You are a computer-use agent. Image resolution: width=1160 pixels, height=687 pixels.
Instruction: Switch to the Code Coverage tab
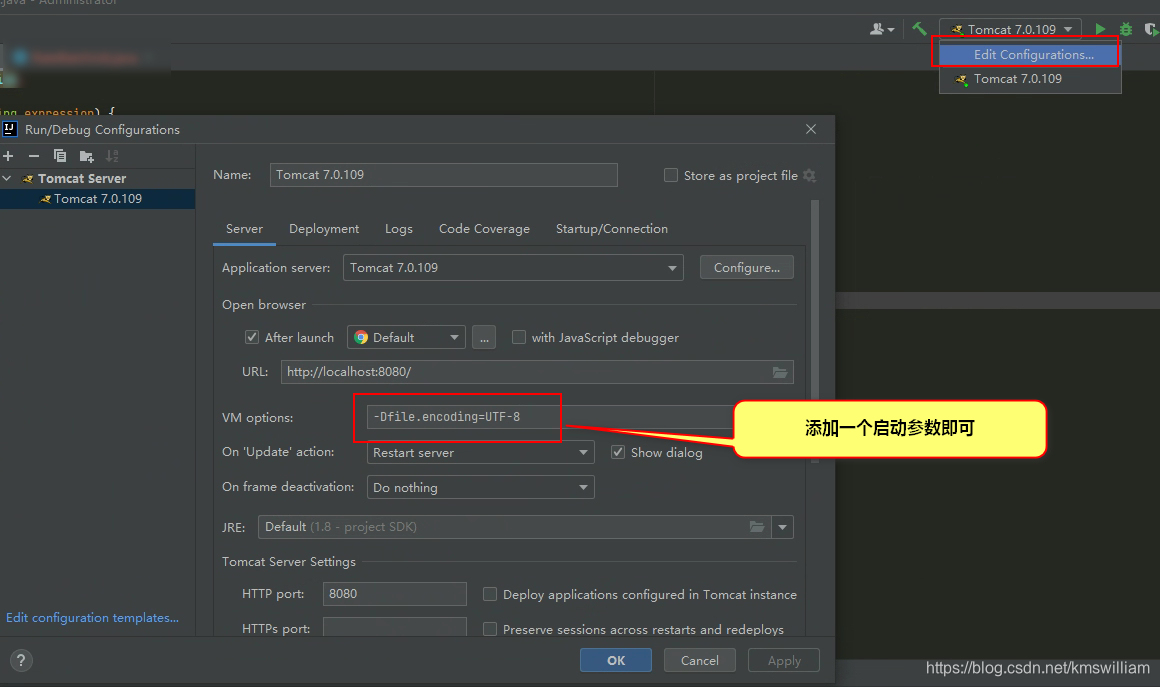coord(485,229)
